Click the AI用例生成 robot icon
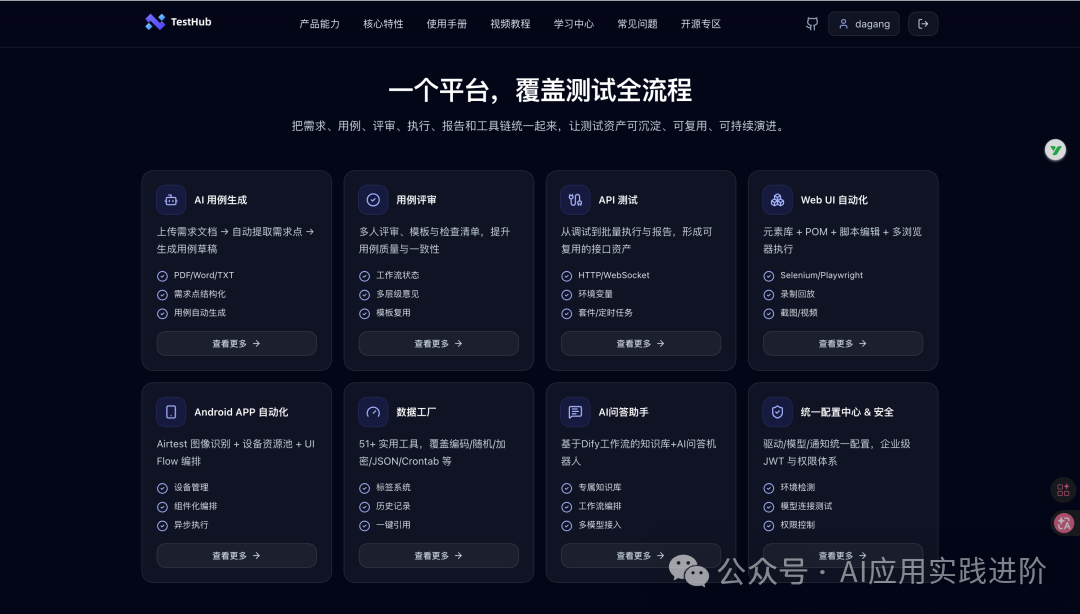Image resolution: width=1080 pixels, height=614 pixels. click(171, 200)
